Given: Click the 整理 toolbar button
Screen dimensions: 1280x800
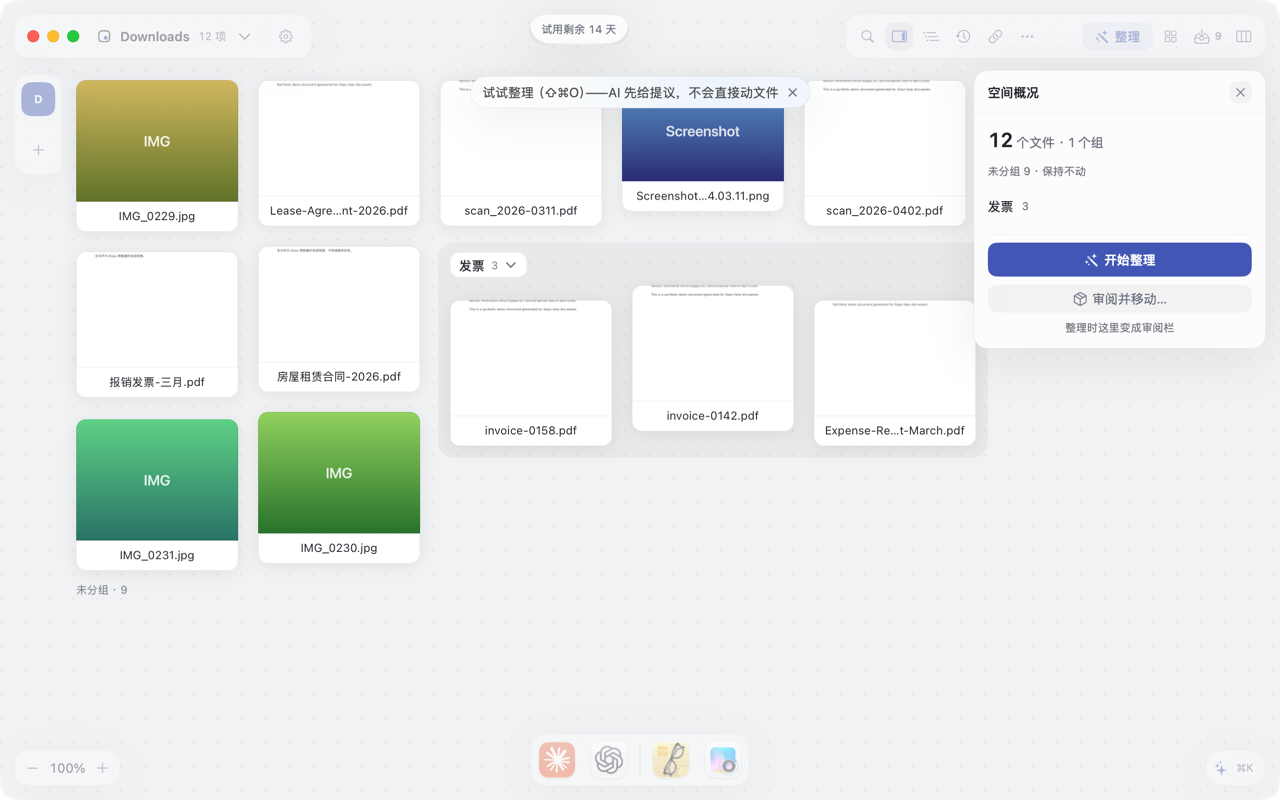Looking at the screenshot, I should click(1117, 36).
